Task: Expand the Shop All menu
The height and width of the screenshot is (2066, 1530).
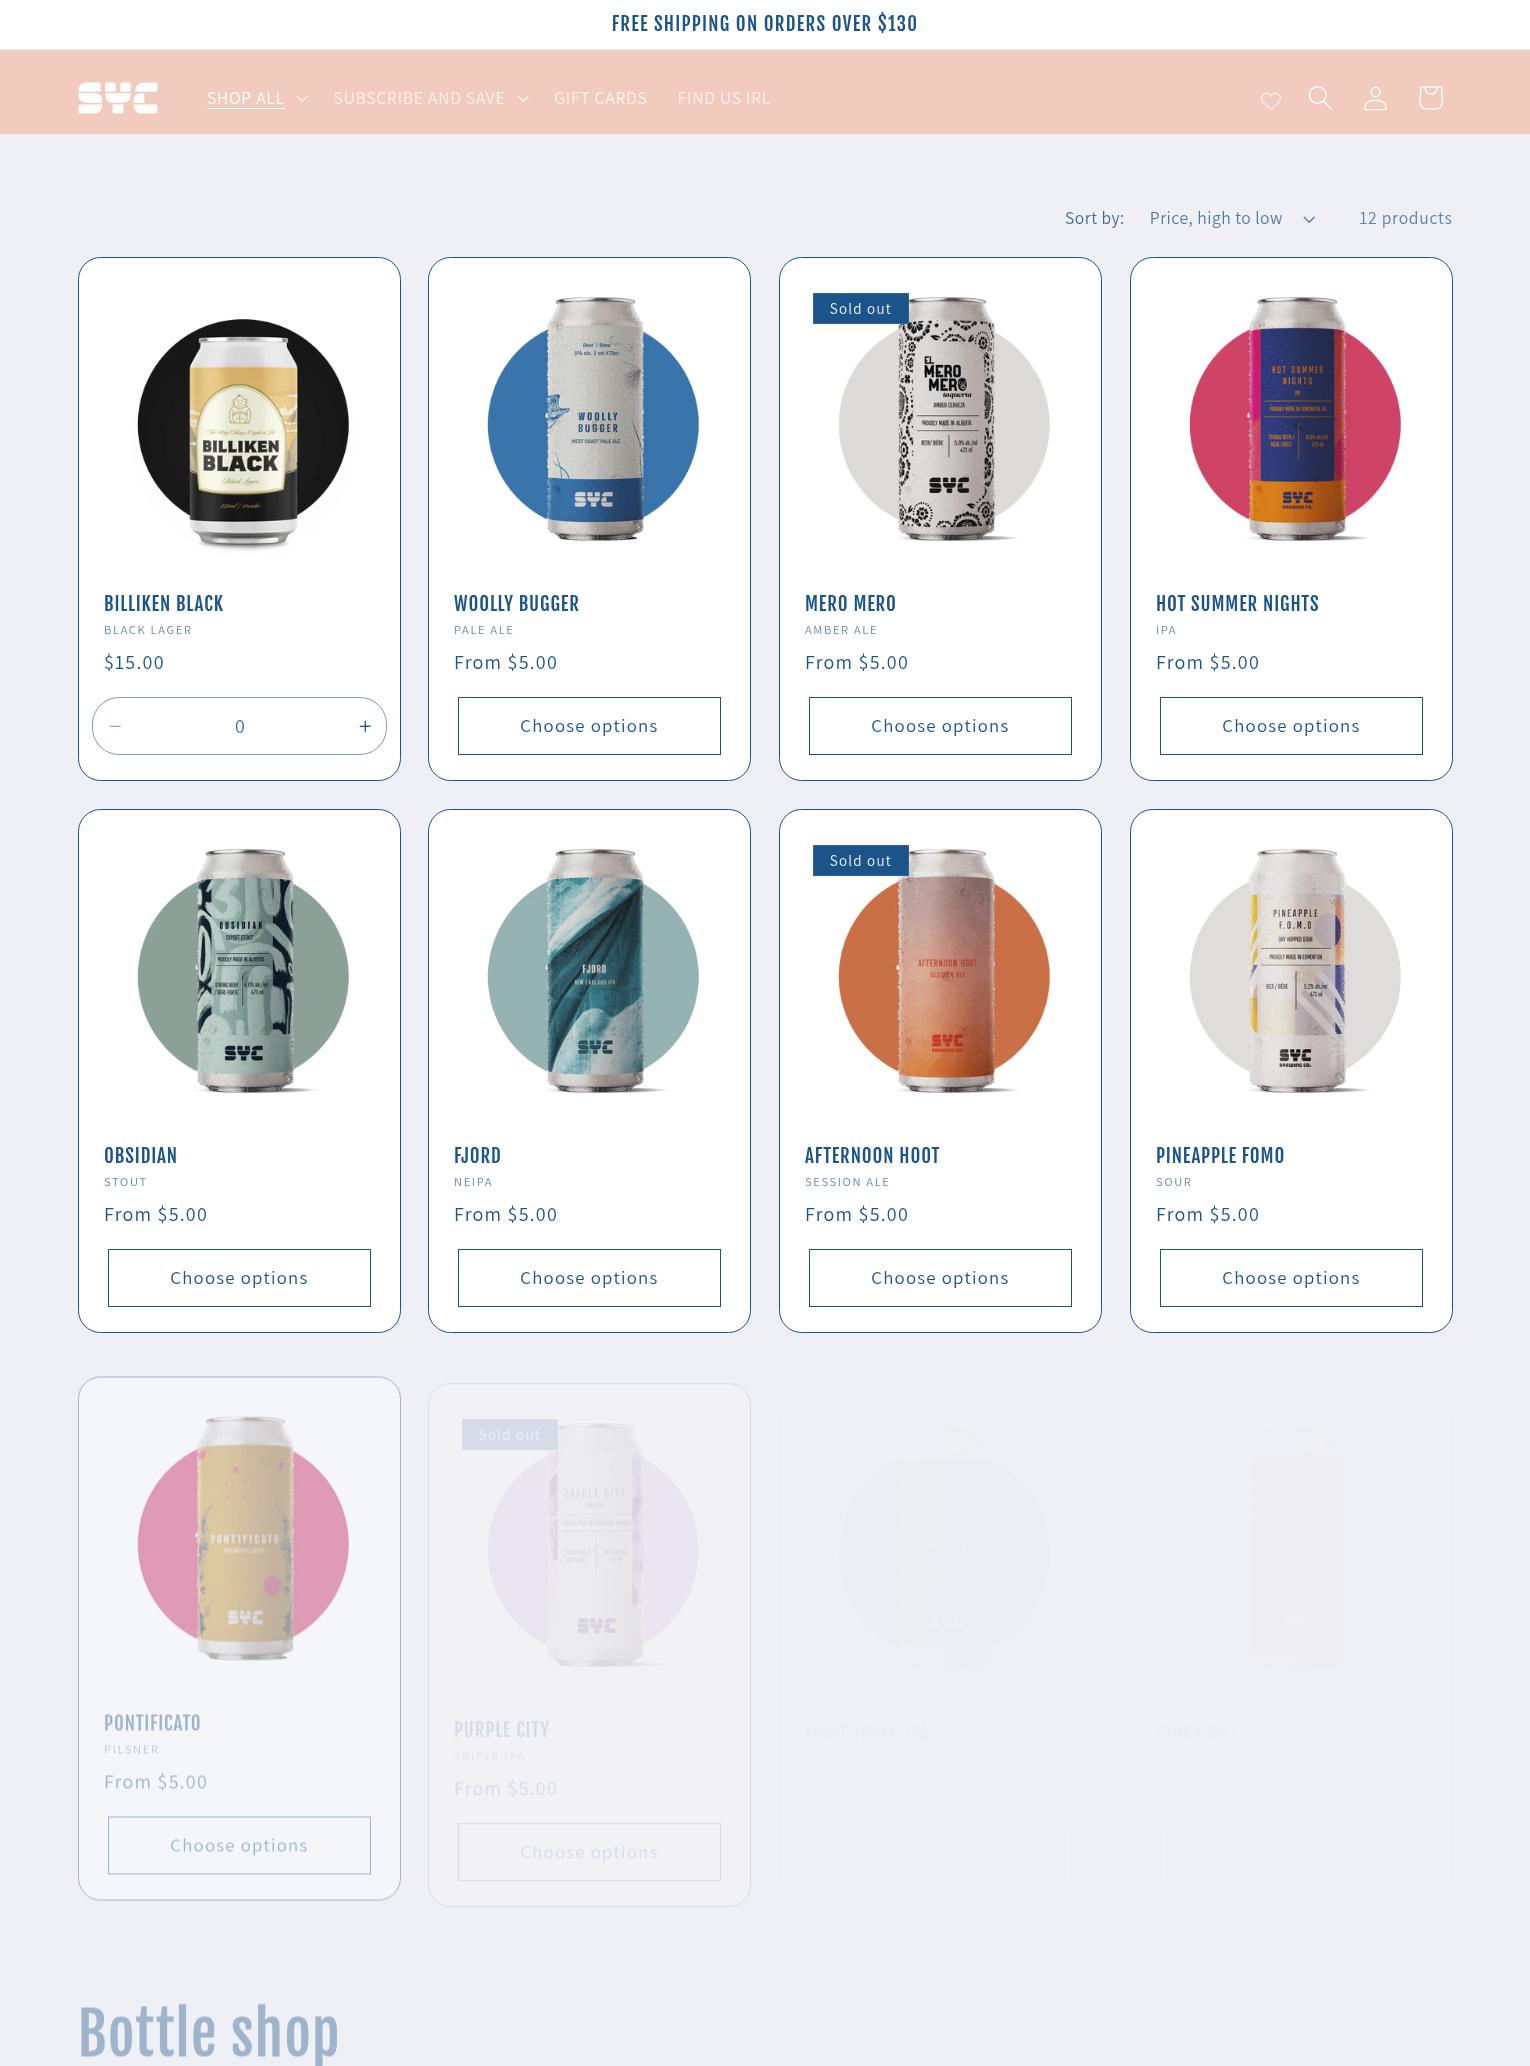Action: pos(257,98)
